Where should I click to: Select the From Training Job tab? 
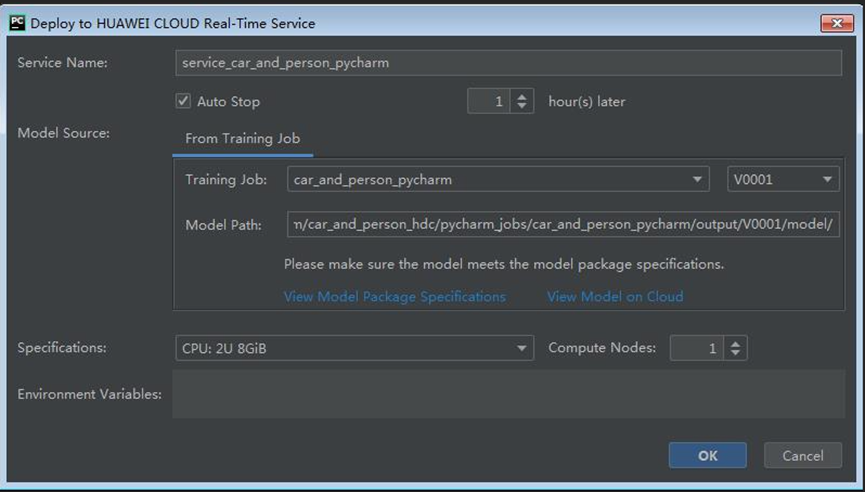(x=243, y=139)
